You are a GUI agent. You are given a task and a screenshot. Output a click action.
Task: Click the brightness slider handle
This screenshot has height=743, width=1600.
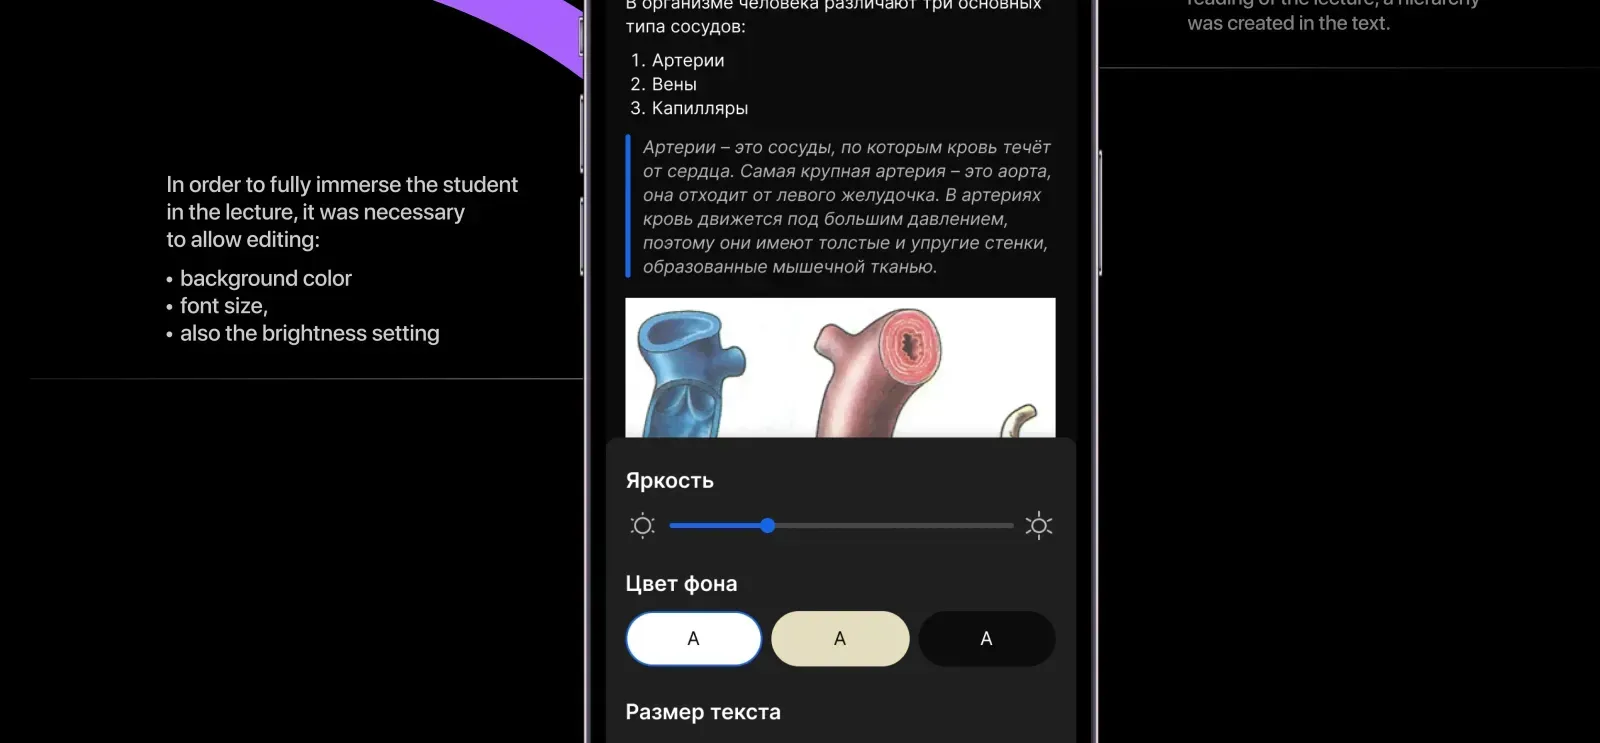(767, 526)
